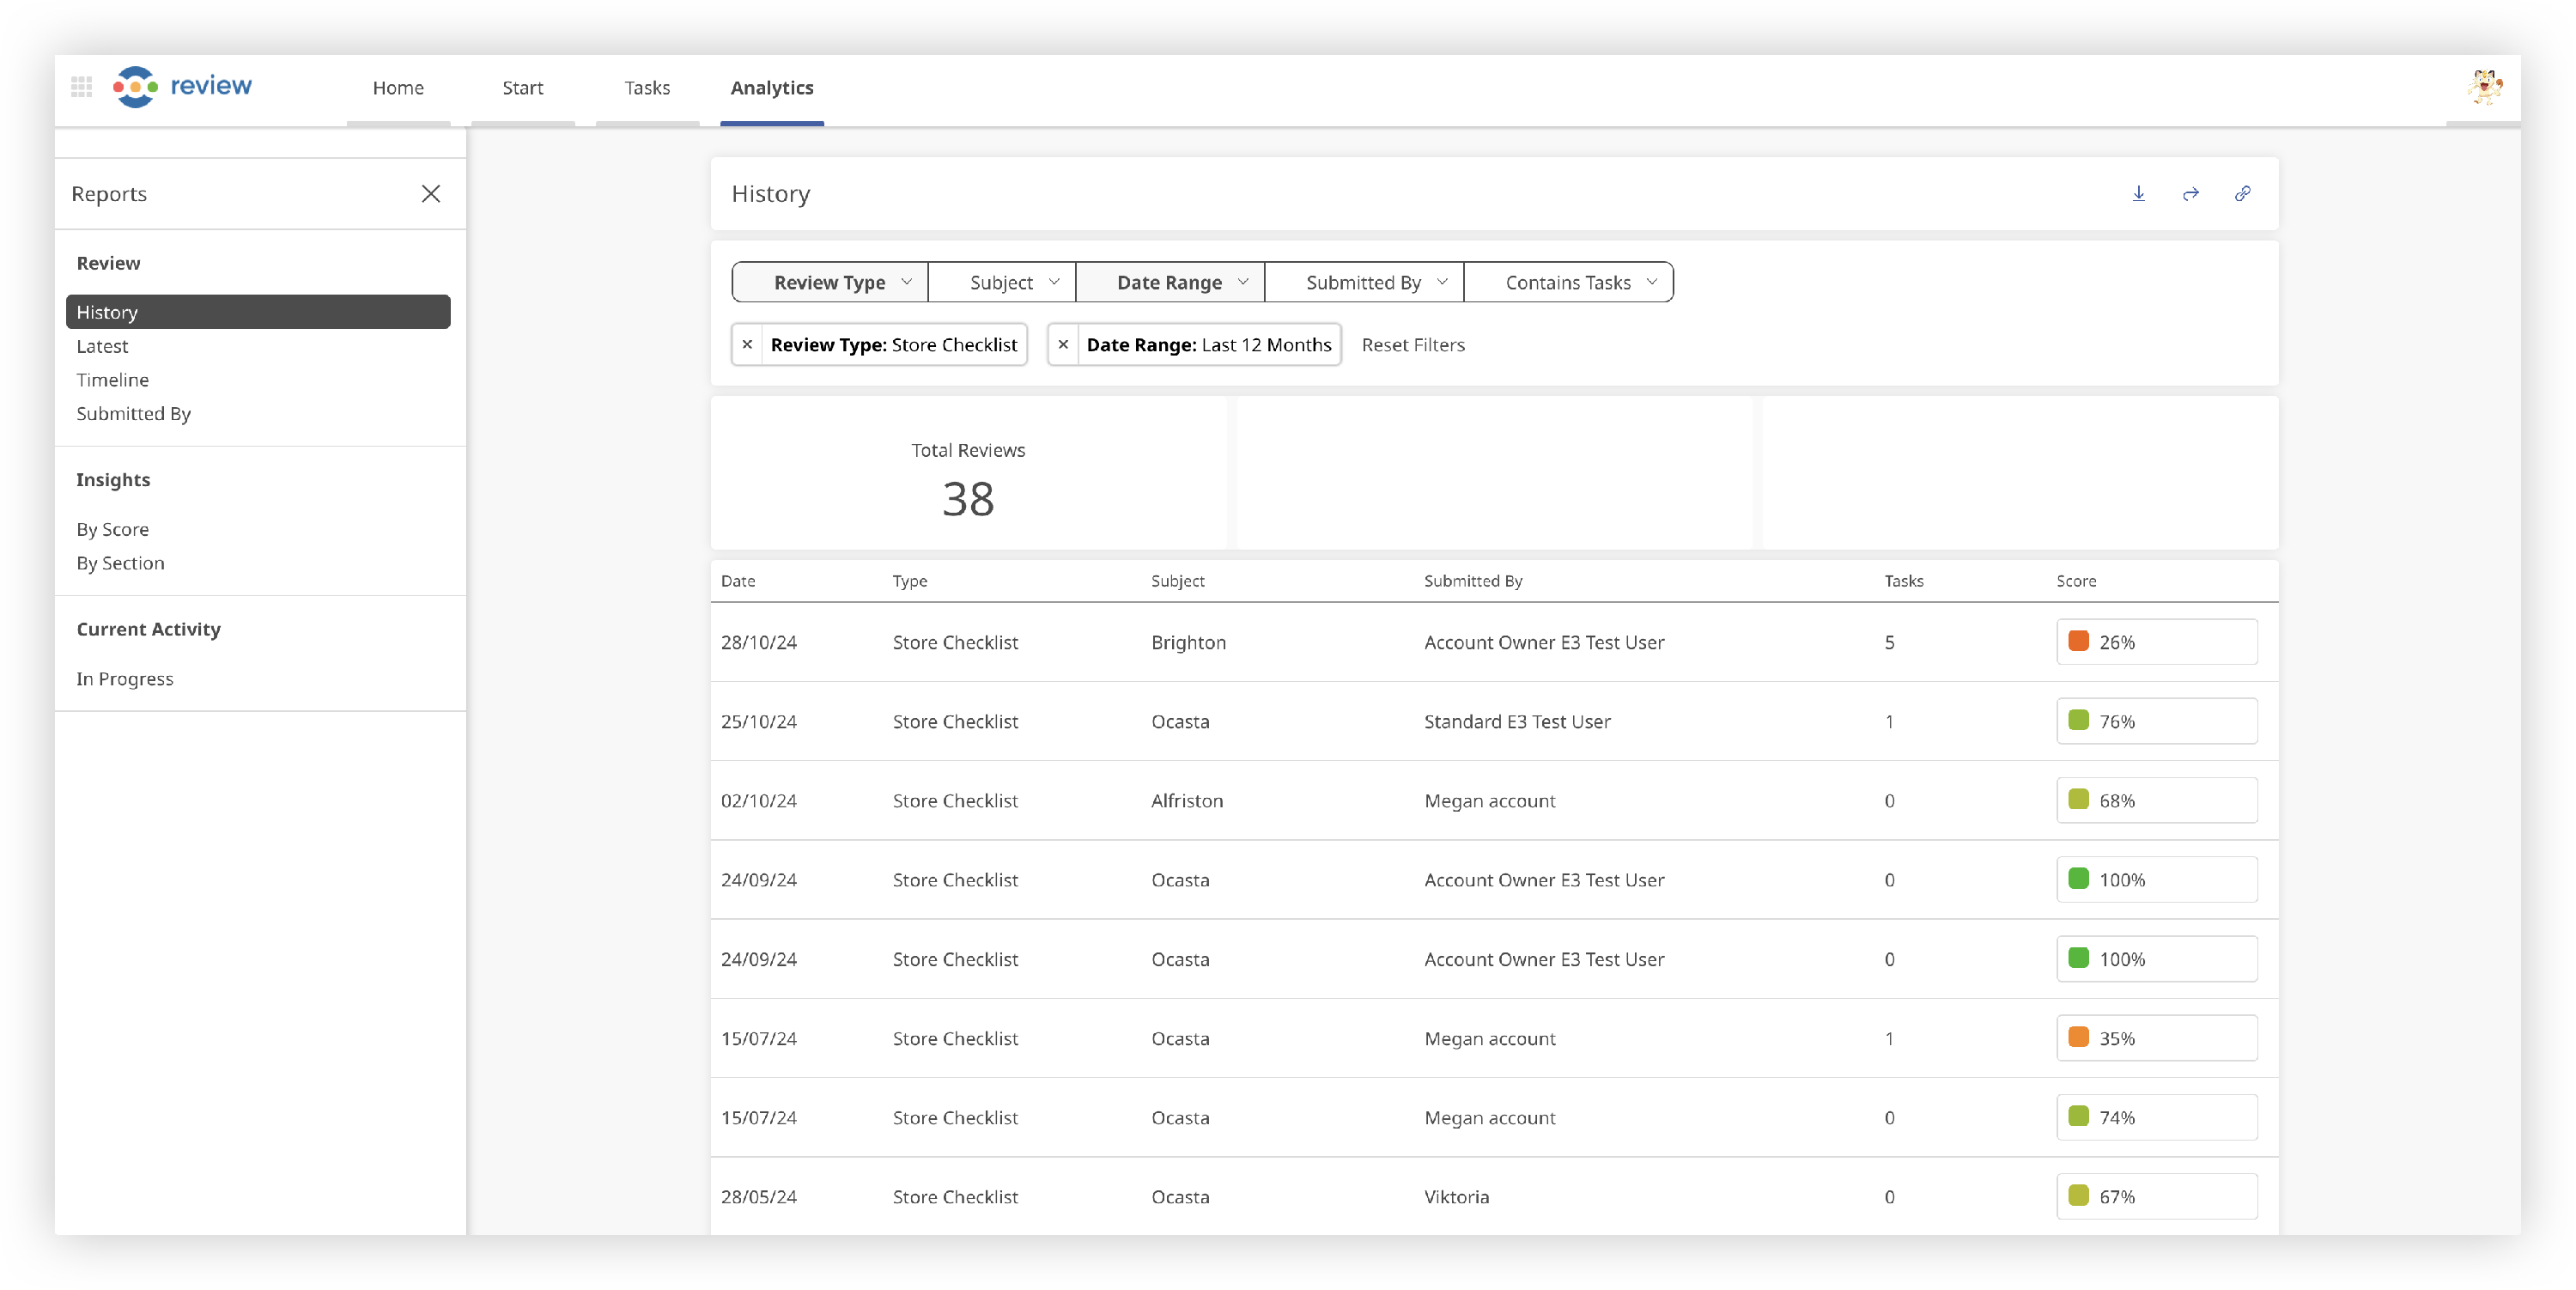
Task: Remove the Date Range filter chip
Action: (x=1063, y=344)
